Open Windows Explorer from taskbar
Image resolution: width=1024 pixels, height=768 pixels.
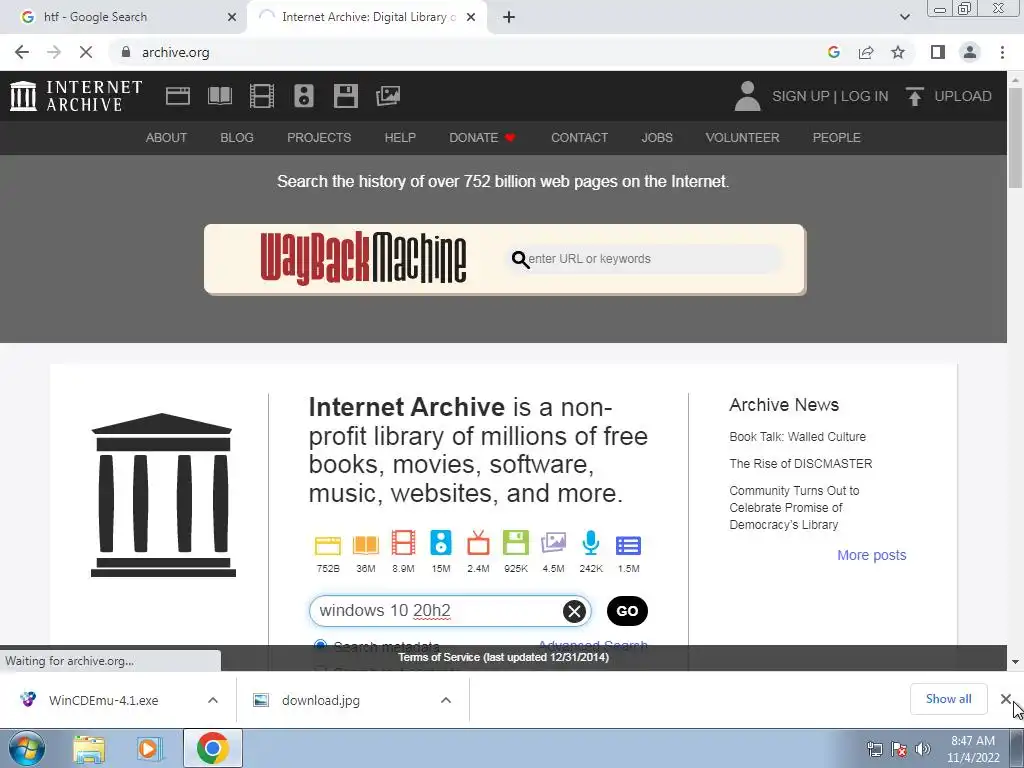pyautogui.click(x=89, y=748)
